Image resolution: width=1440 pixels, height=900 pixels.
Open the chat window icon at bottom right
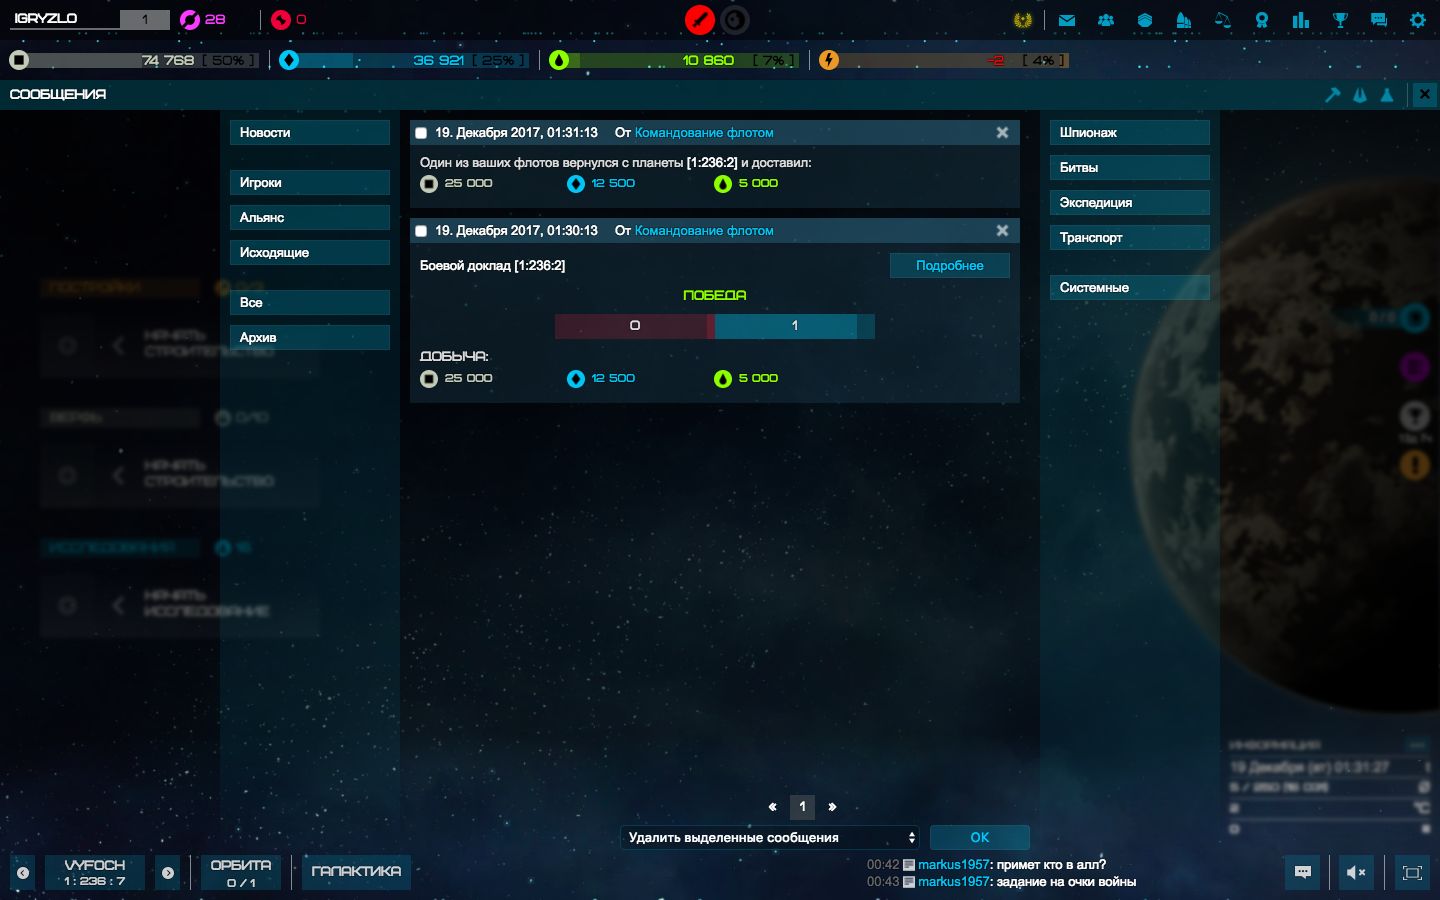tap(1303, 872)
